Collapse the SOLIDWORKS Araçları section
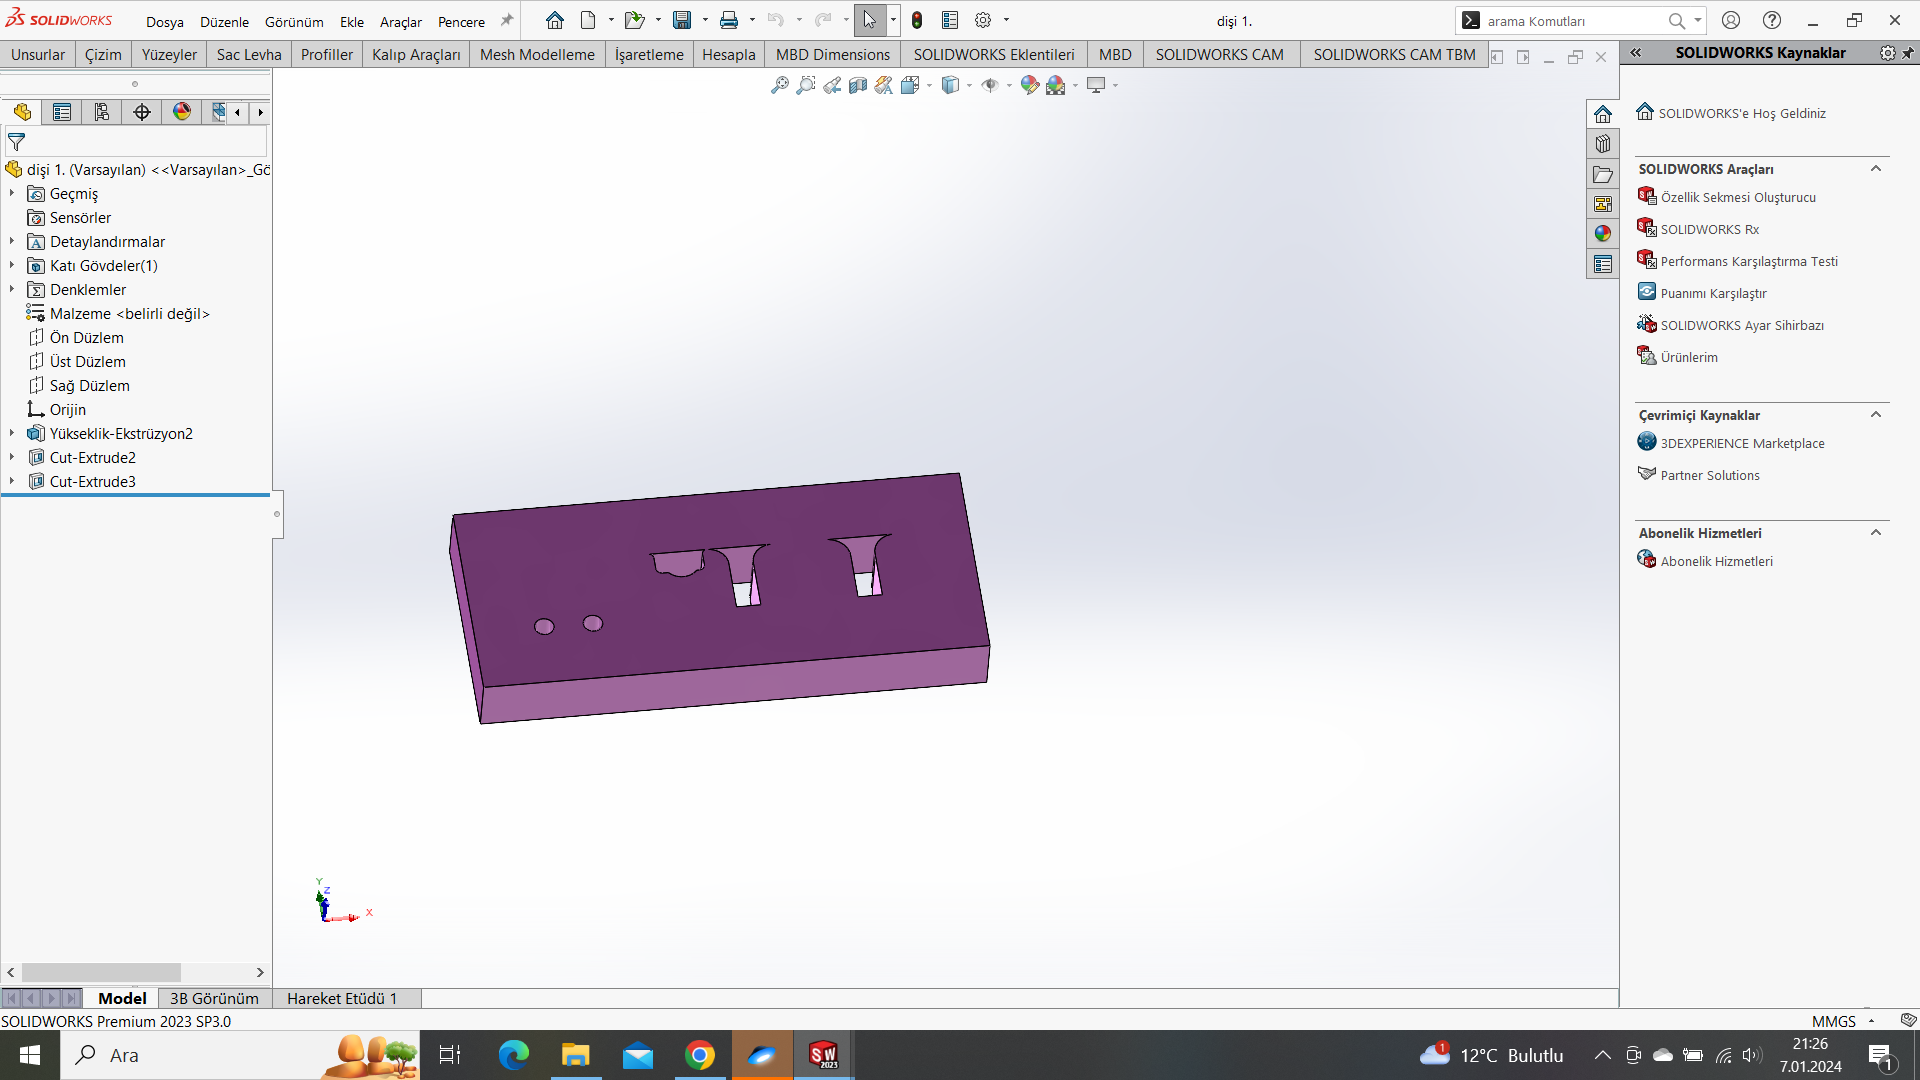This screenshot has height=1080, width=1920. click(1876, 169)
